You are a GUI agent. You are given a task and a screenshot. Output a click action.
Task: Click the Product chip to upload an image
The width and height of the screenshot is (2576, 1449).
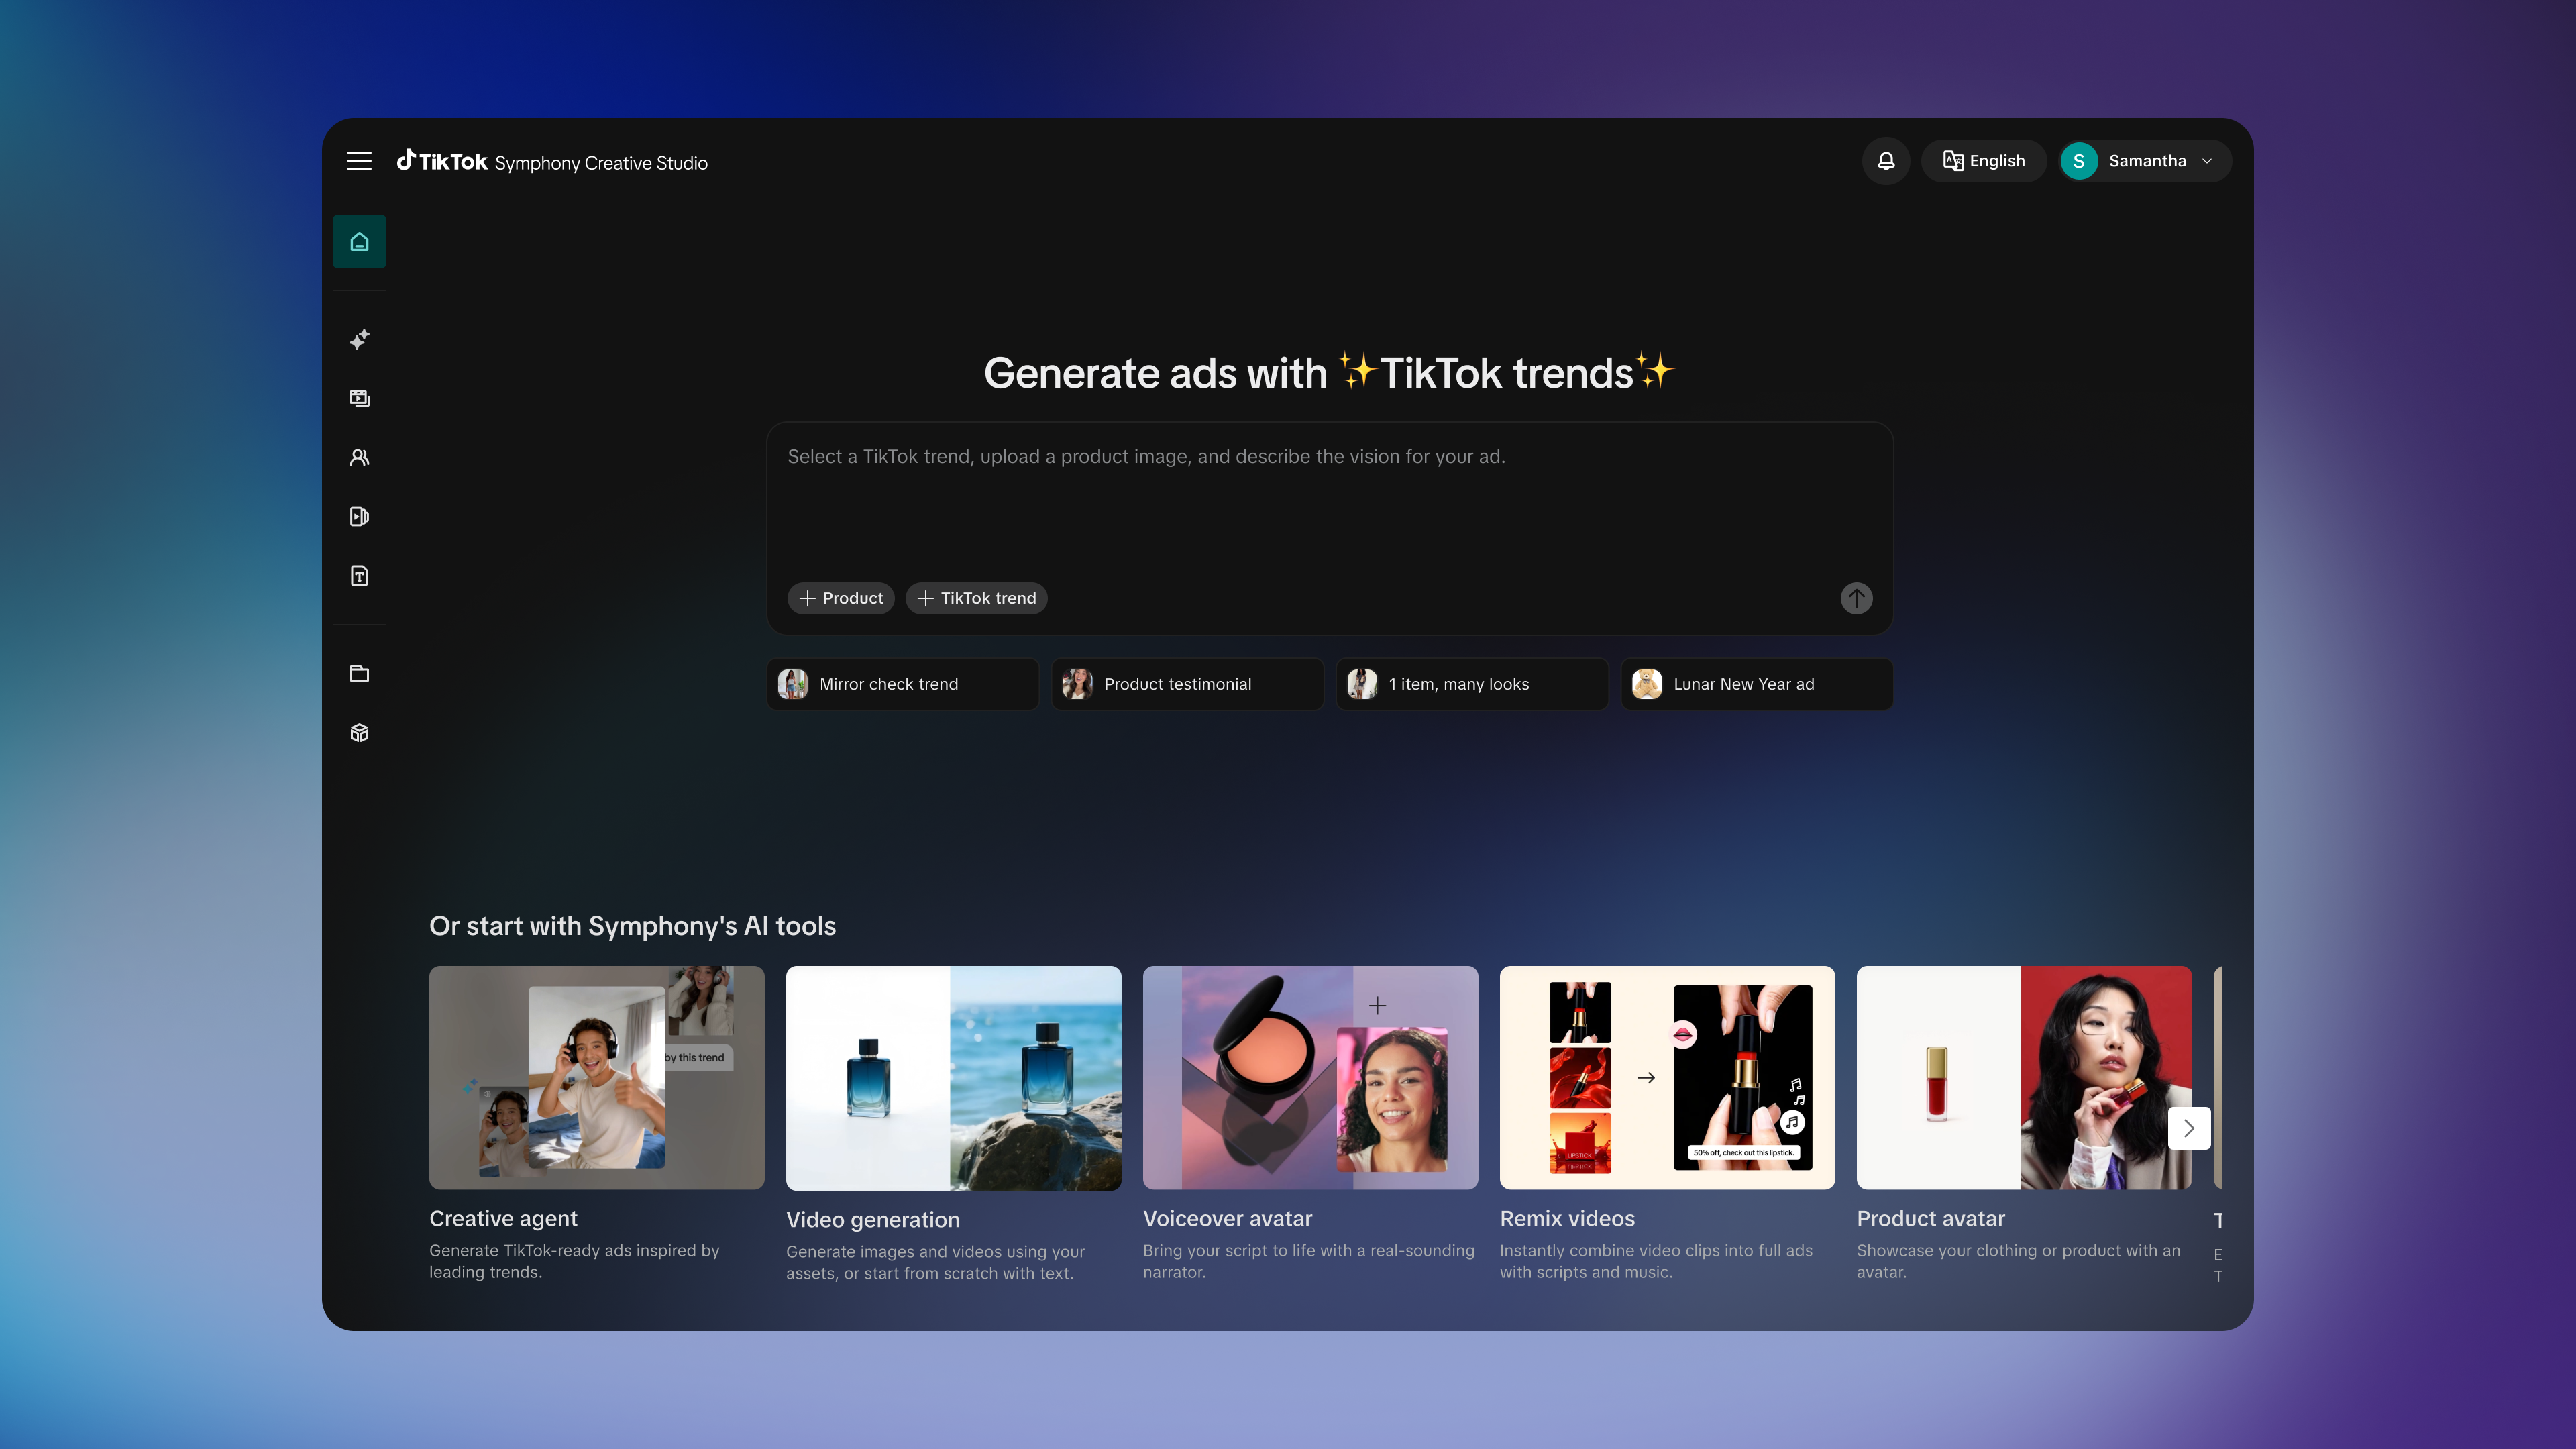click(841, 598)
